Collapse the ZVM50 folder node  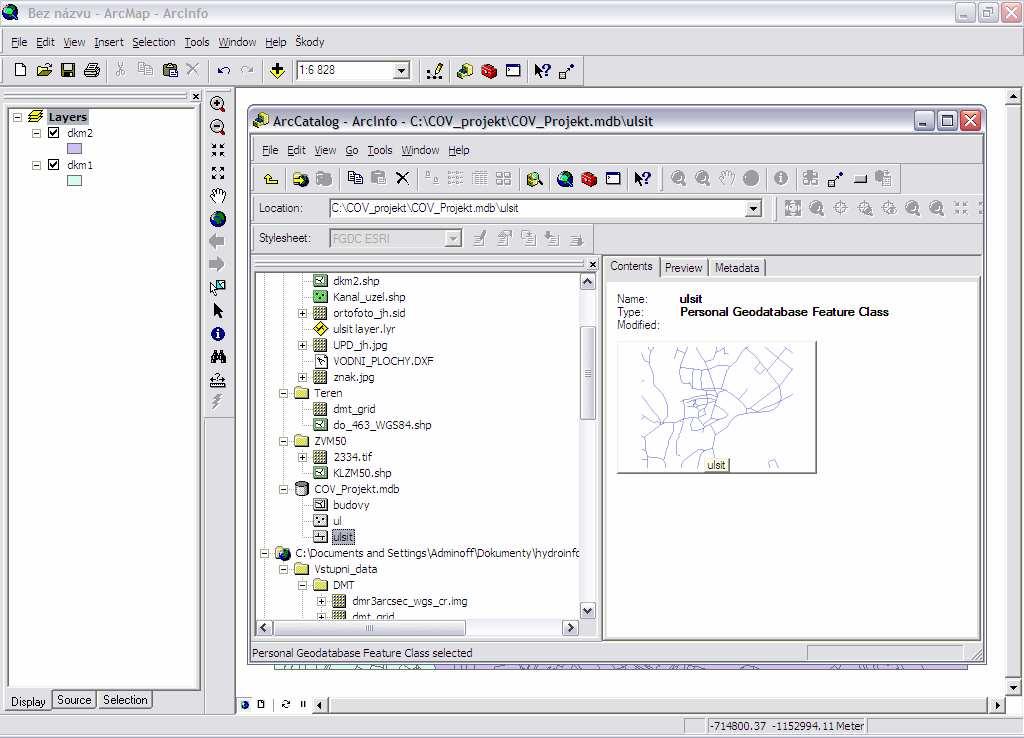pos(283,441)
